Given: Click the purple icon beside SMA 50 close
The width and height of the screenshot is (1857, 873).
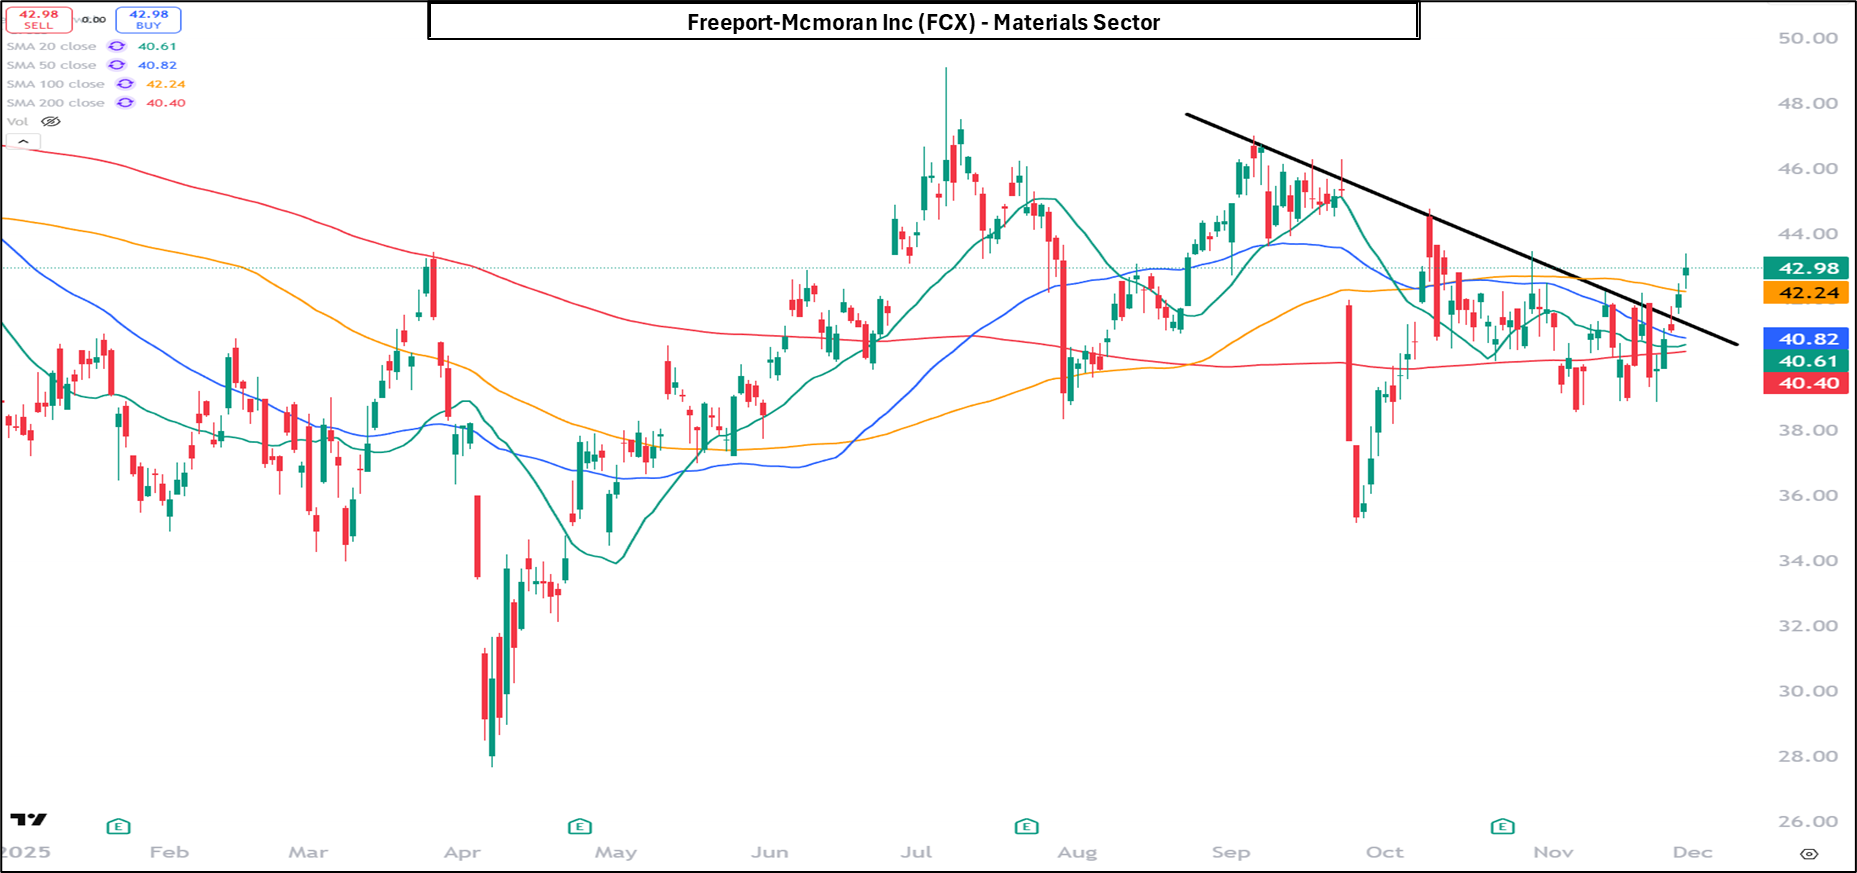Looking at the screenshot, I should click(x=117, y=65).
